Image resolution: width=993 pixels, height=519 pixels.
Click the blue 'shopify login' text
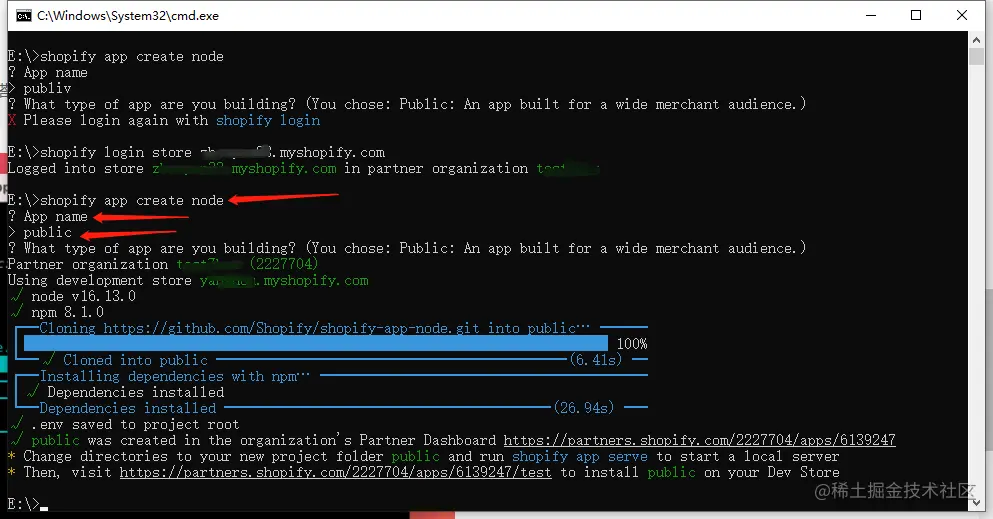pos(268,120)
